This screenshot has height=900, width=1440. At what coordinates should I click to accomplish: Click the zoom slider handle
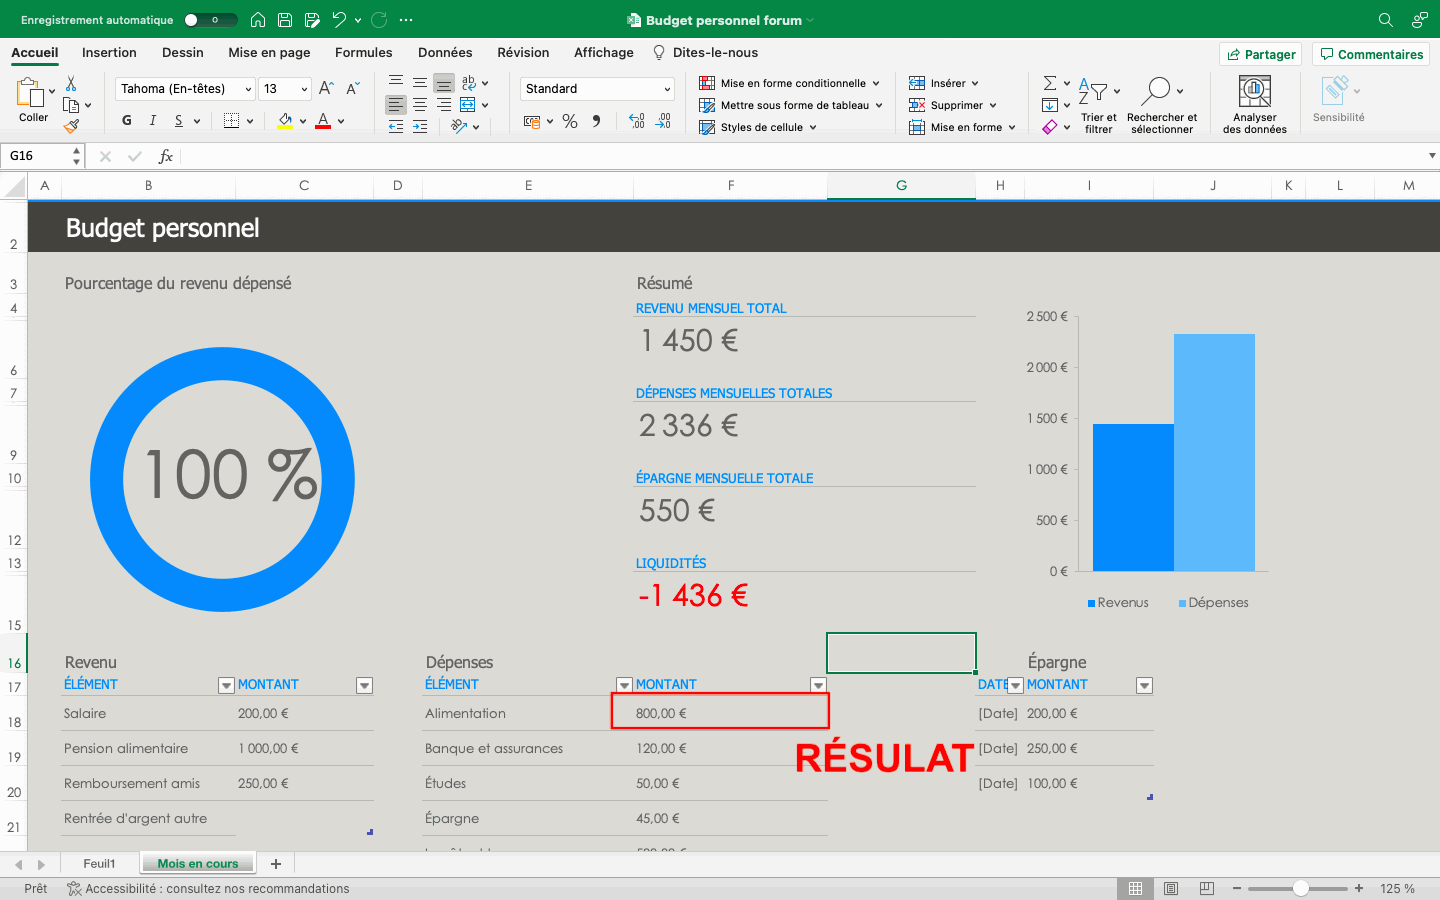click(1300, 888)
